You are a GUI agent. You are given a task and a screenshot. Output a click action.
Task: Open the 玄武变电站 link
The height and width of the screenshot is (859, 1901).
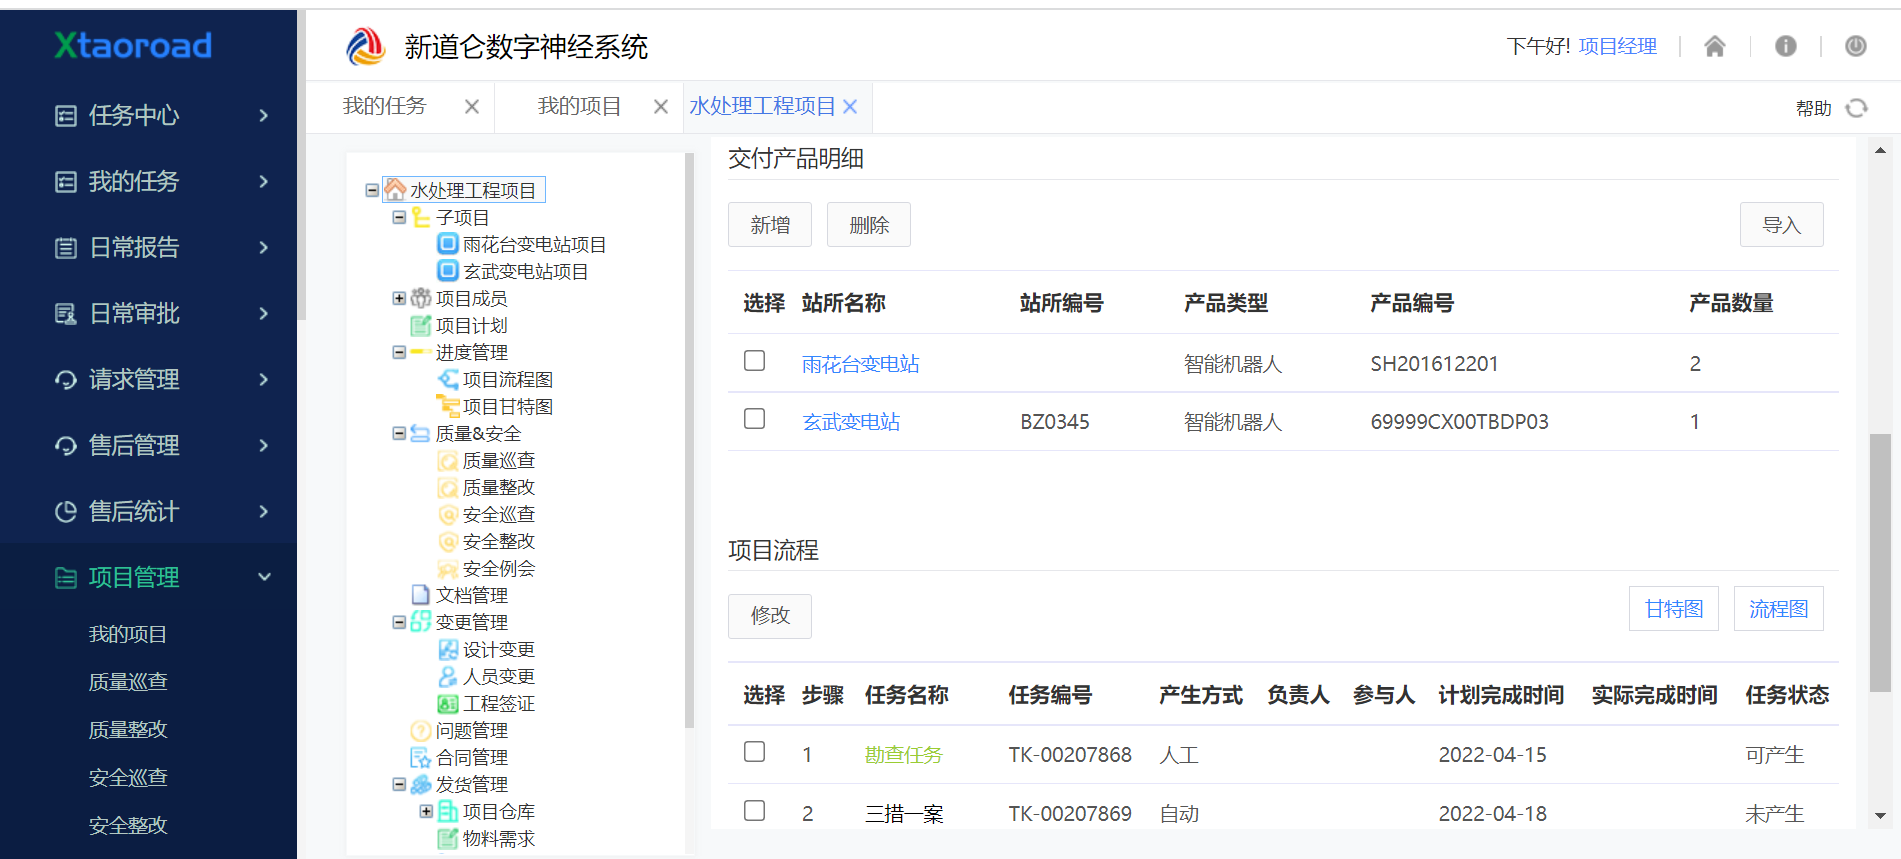point(851,422)
